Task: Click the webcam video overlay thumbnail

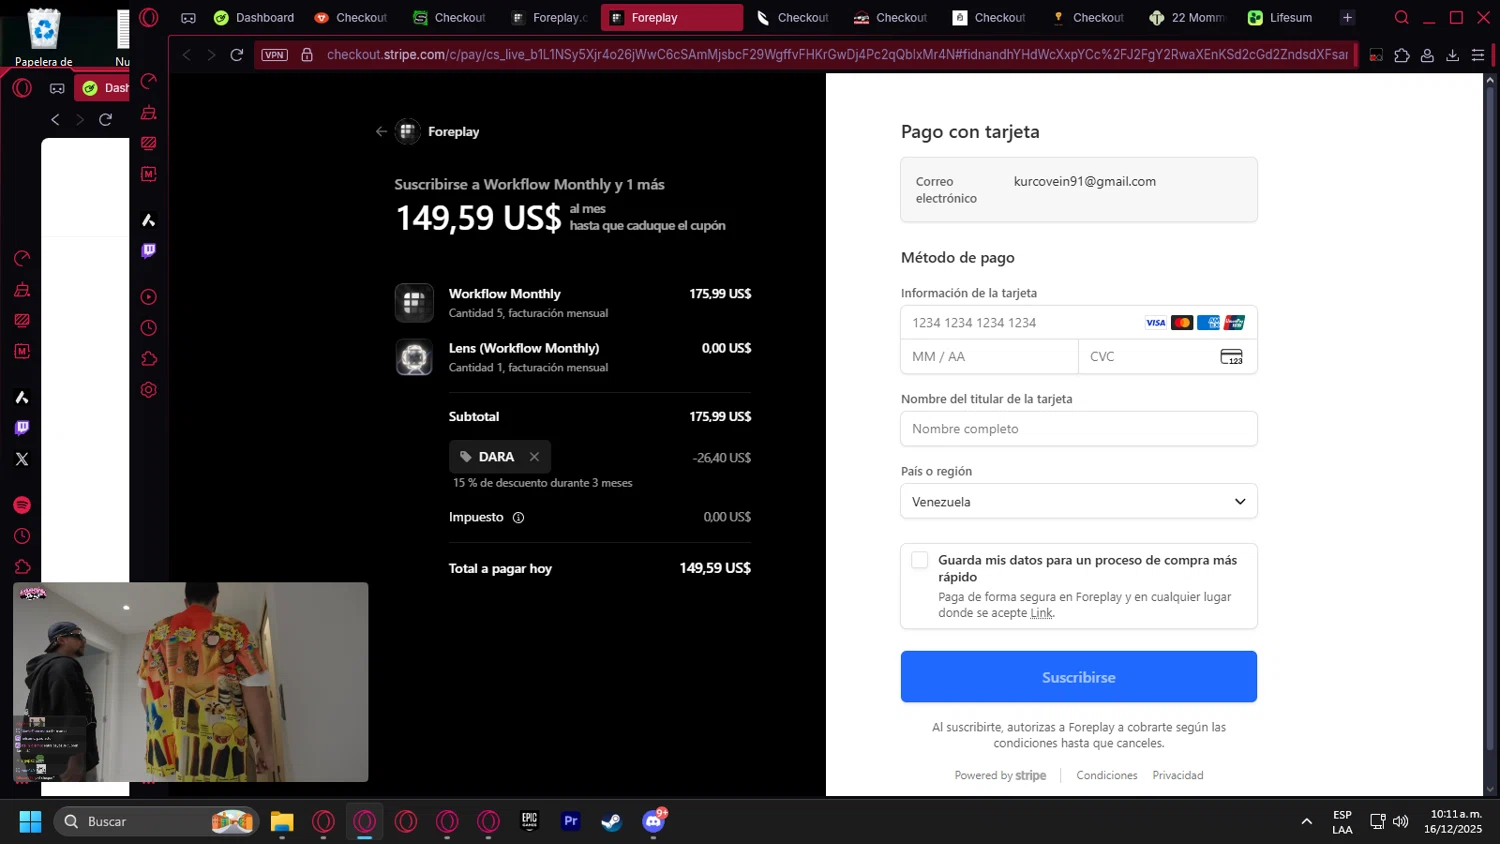Action: pos(191,682)
